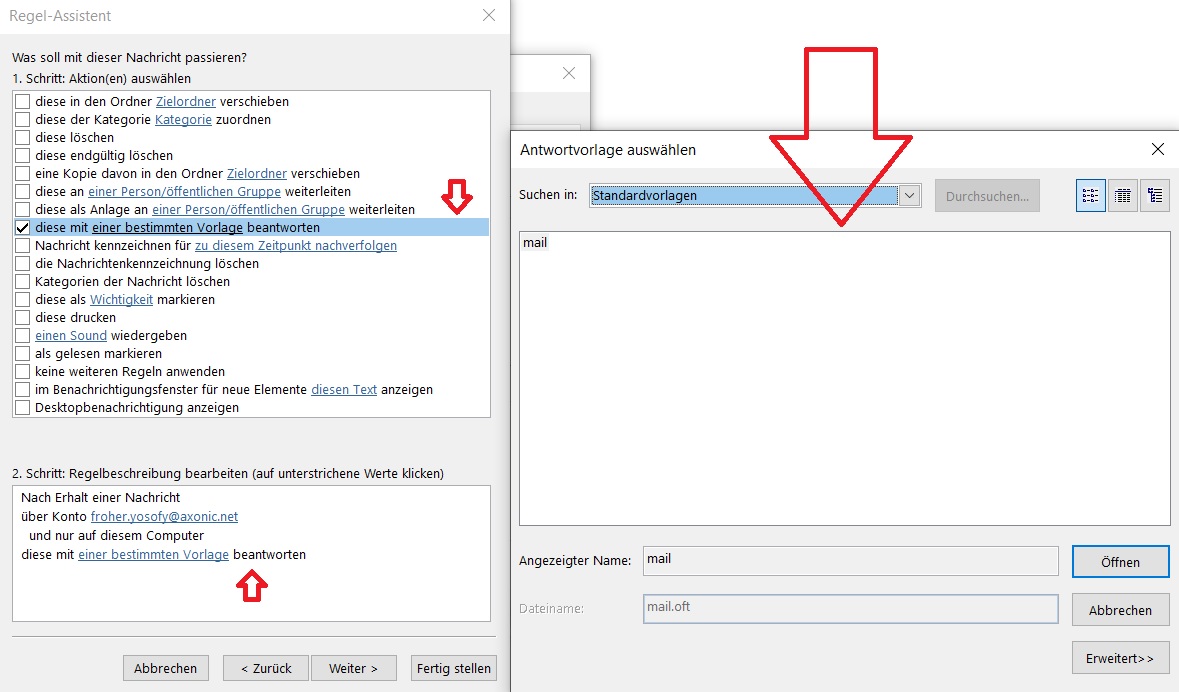Enable the 'als gelesen markieren' checkbox
Viewport: 1179px width, 692px height.
[23, 354]
